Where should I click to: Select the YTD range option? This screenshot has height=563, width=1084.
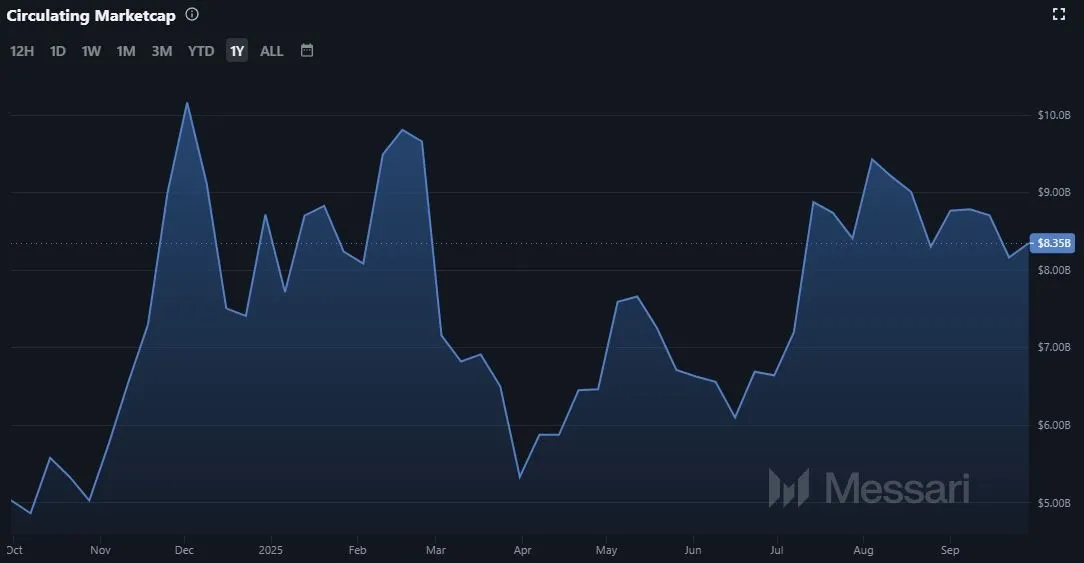pyautogui.click(x=201, y=51)
